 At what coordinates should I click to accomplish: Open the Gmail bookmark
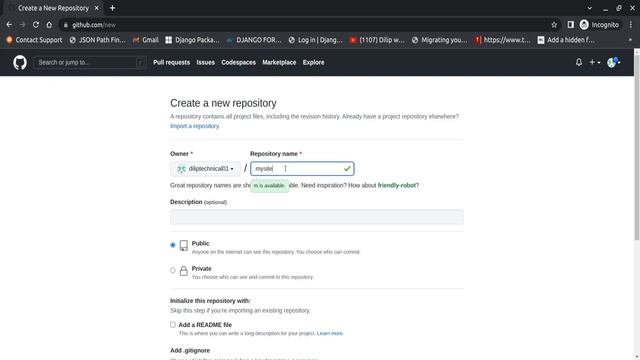[146, 40]
